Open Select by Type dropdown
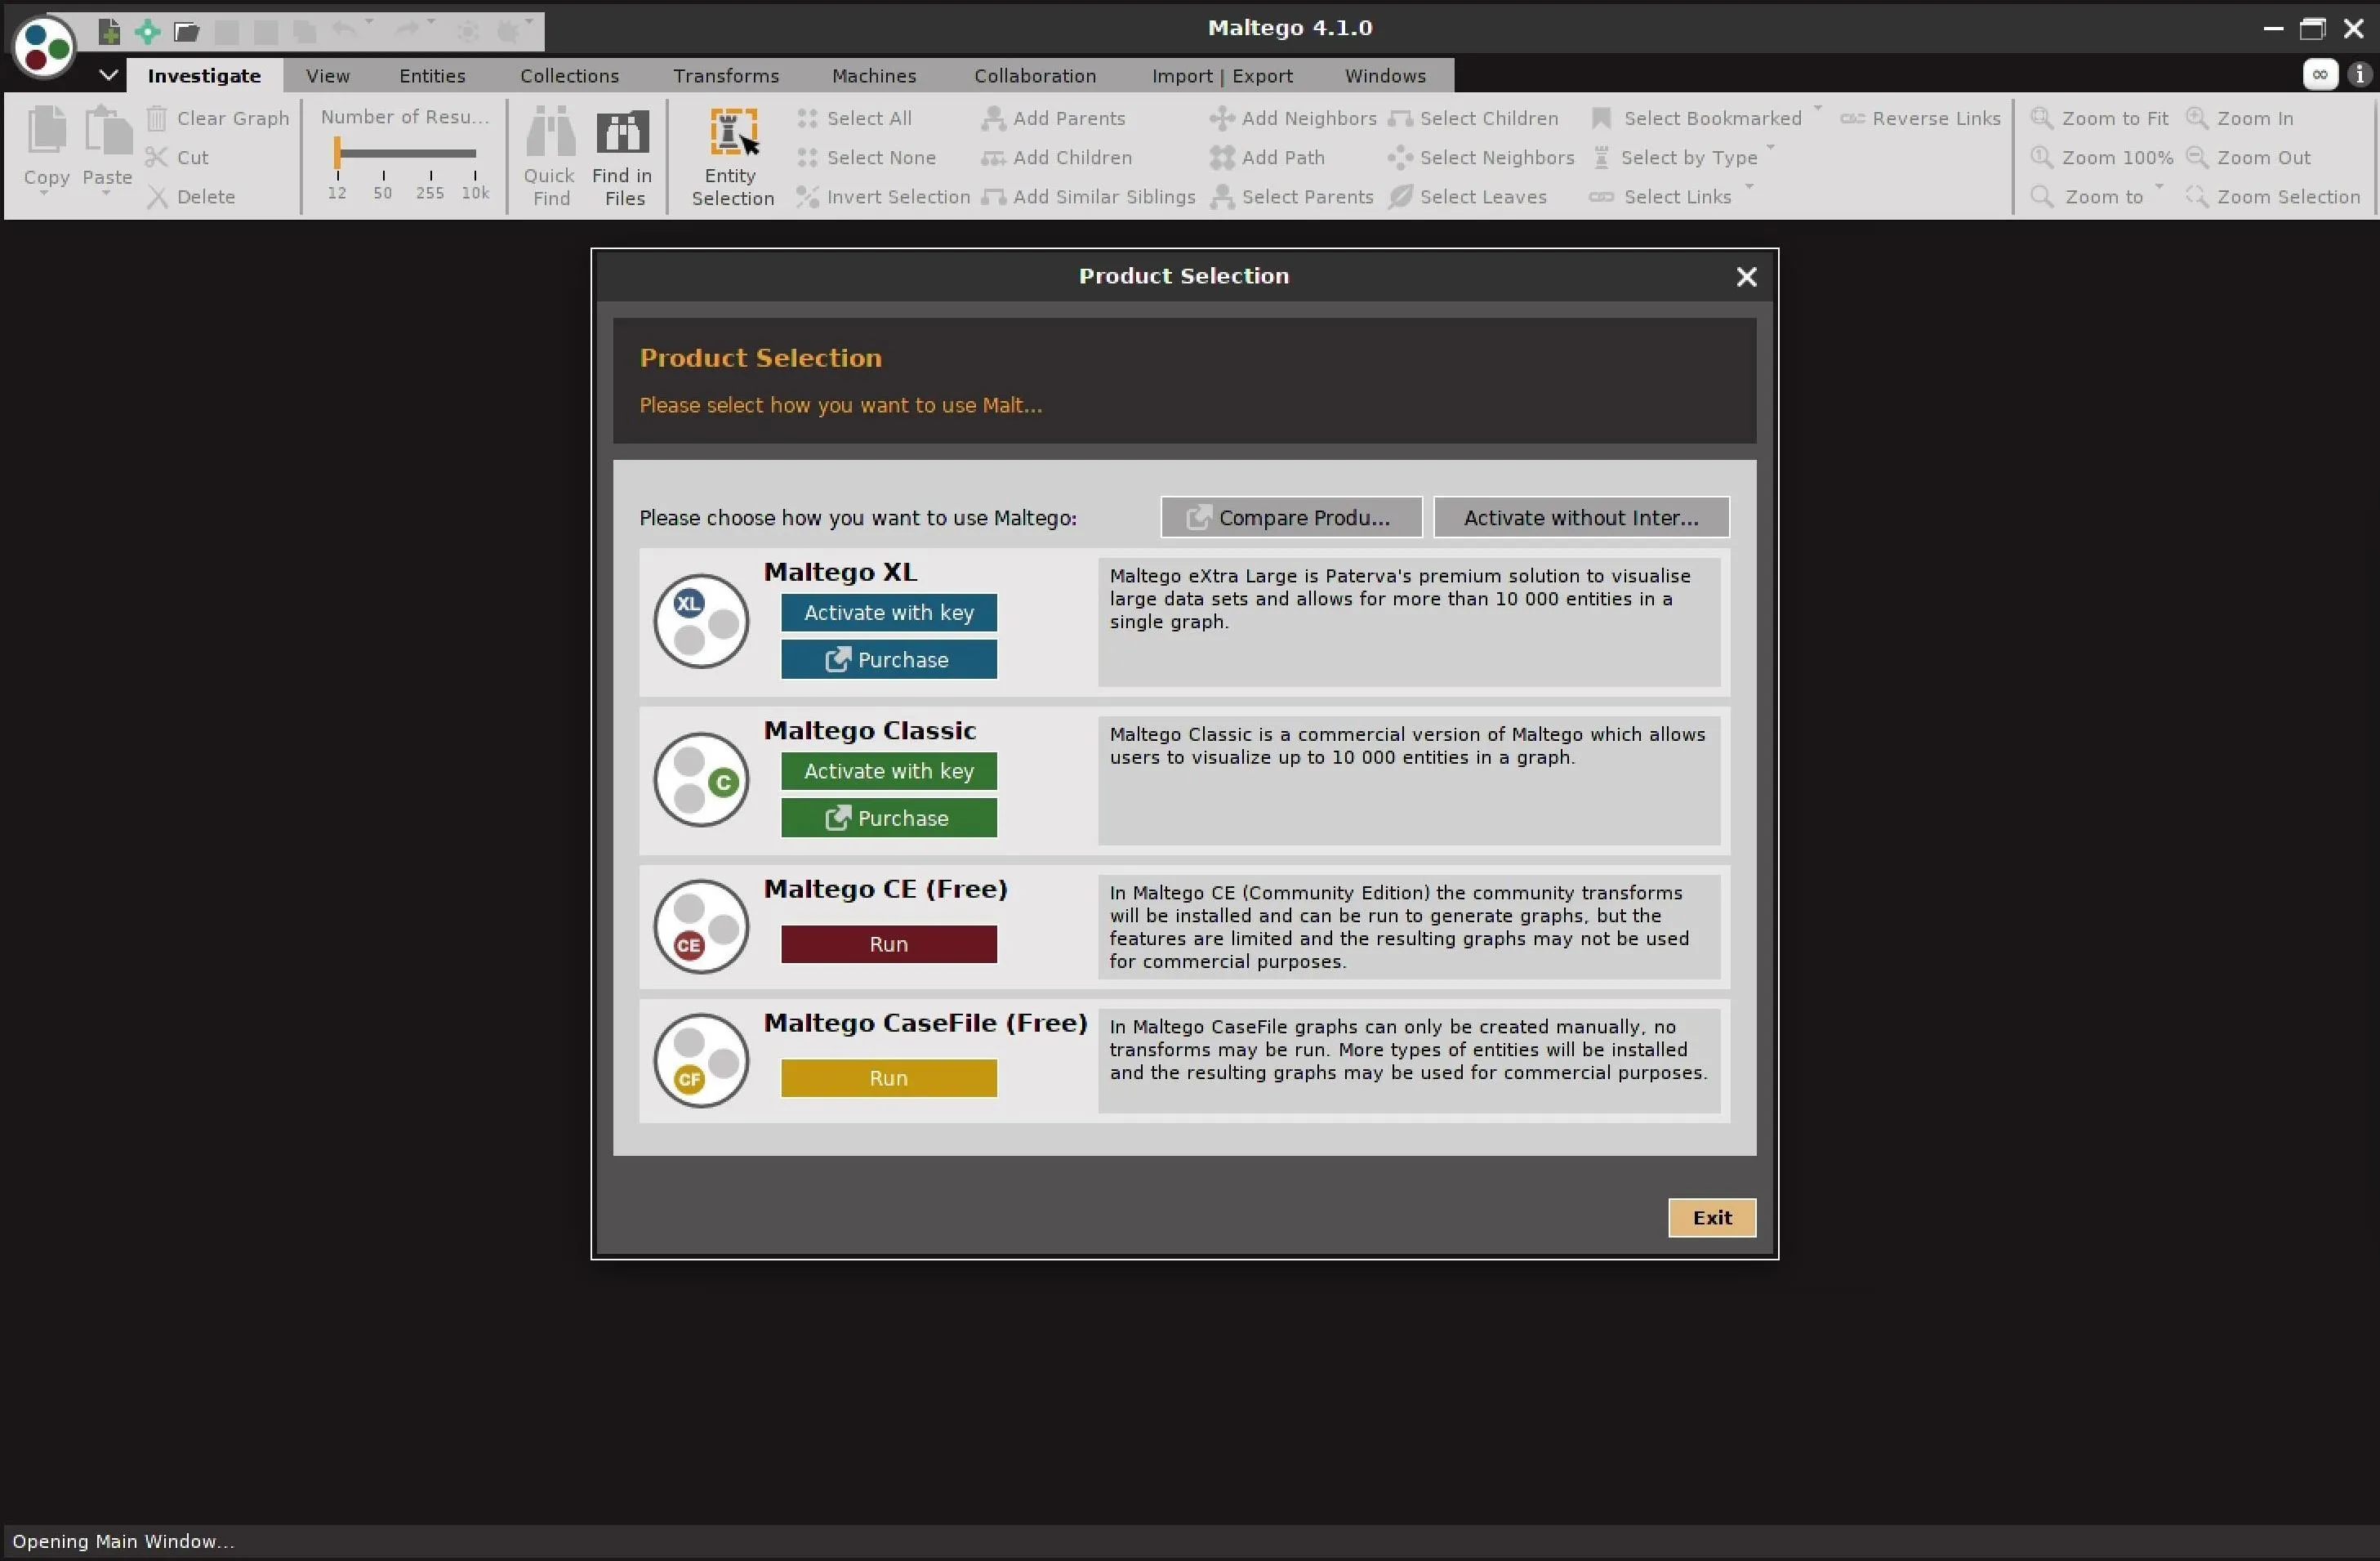2380x1561 pixels. tap(1771, 147)
